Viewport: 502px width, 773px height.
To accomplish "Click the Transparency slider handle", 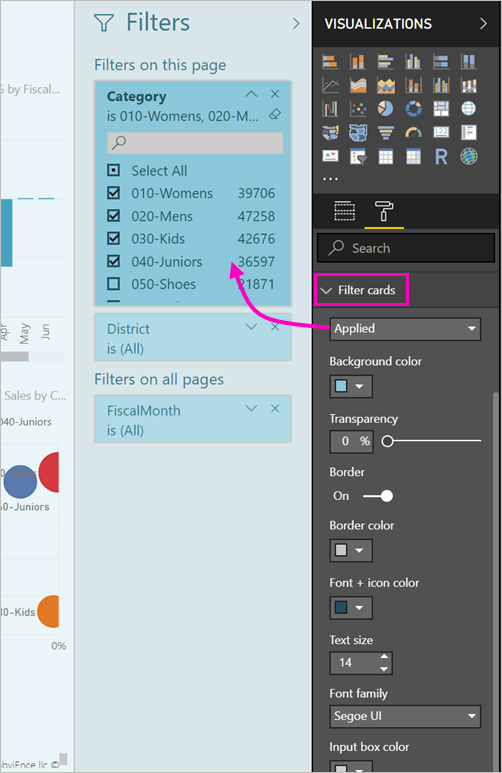I will point(388,441).
